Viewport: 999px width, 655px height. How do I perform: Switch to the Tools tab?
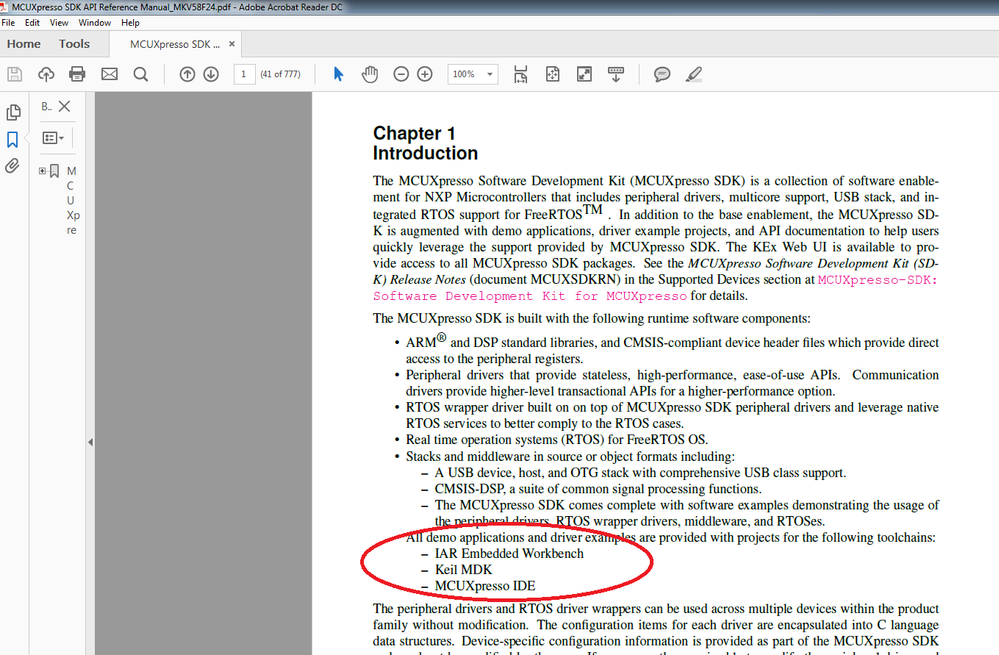74,44
